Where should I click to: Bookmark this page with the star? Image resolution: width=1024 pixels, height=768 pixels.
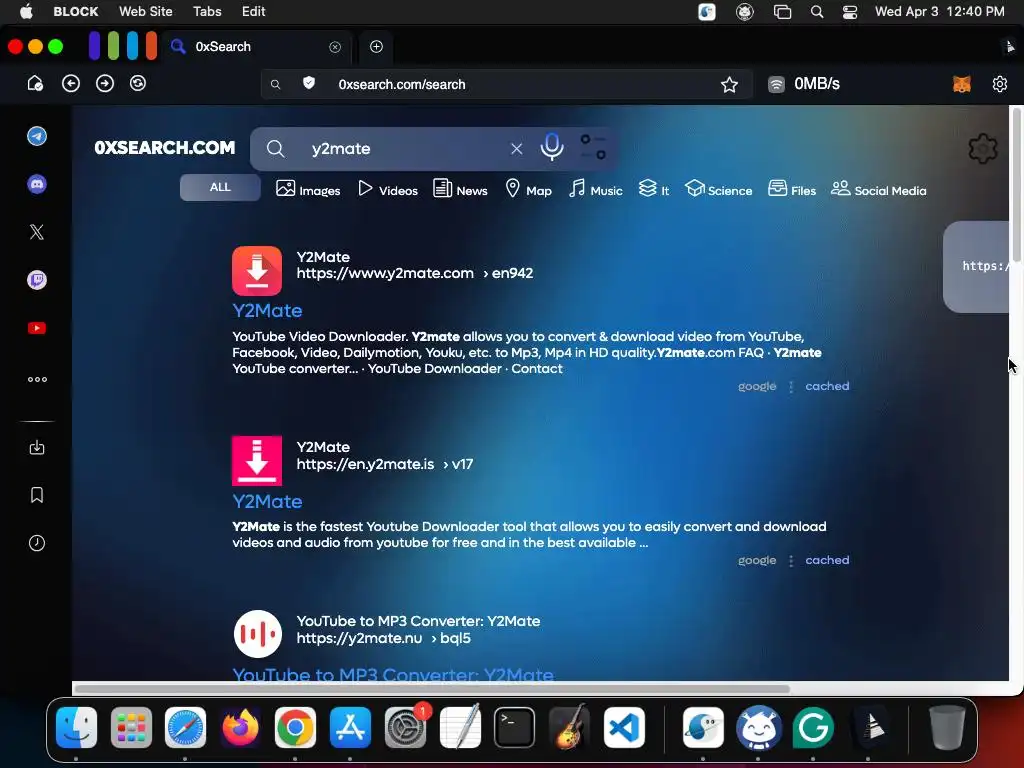(x=729, y=84)
